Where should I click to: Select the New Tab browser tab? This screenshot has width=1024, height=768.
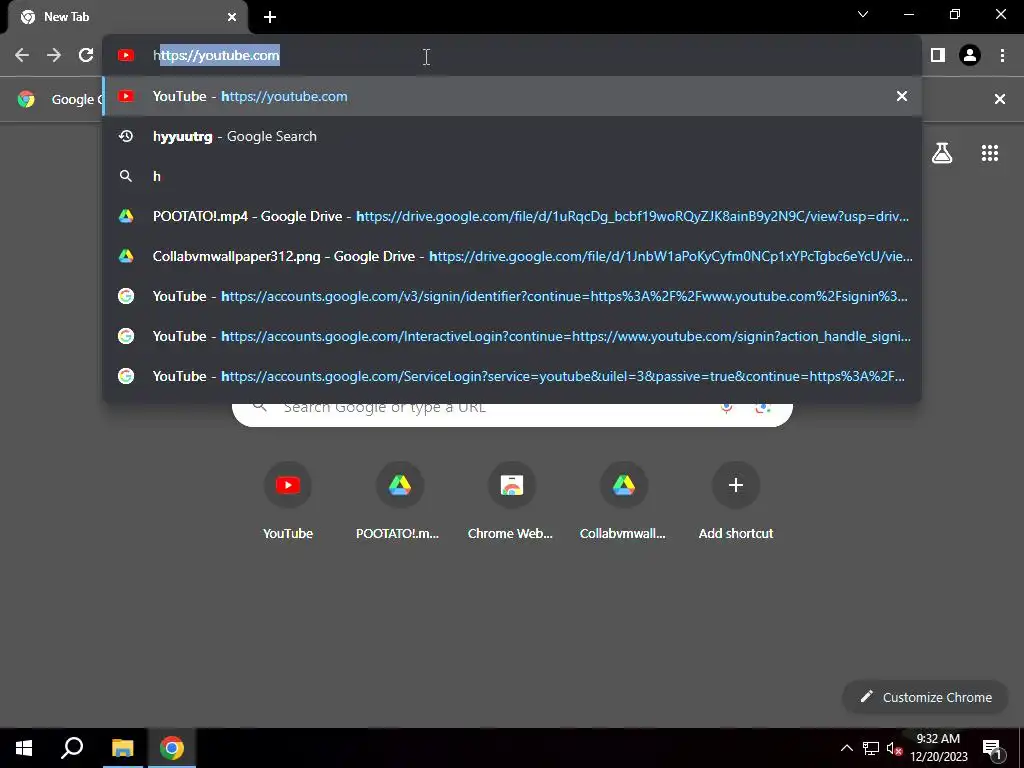(x=127, y=17)
